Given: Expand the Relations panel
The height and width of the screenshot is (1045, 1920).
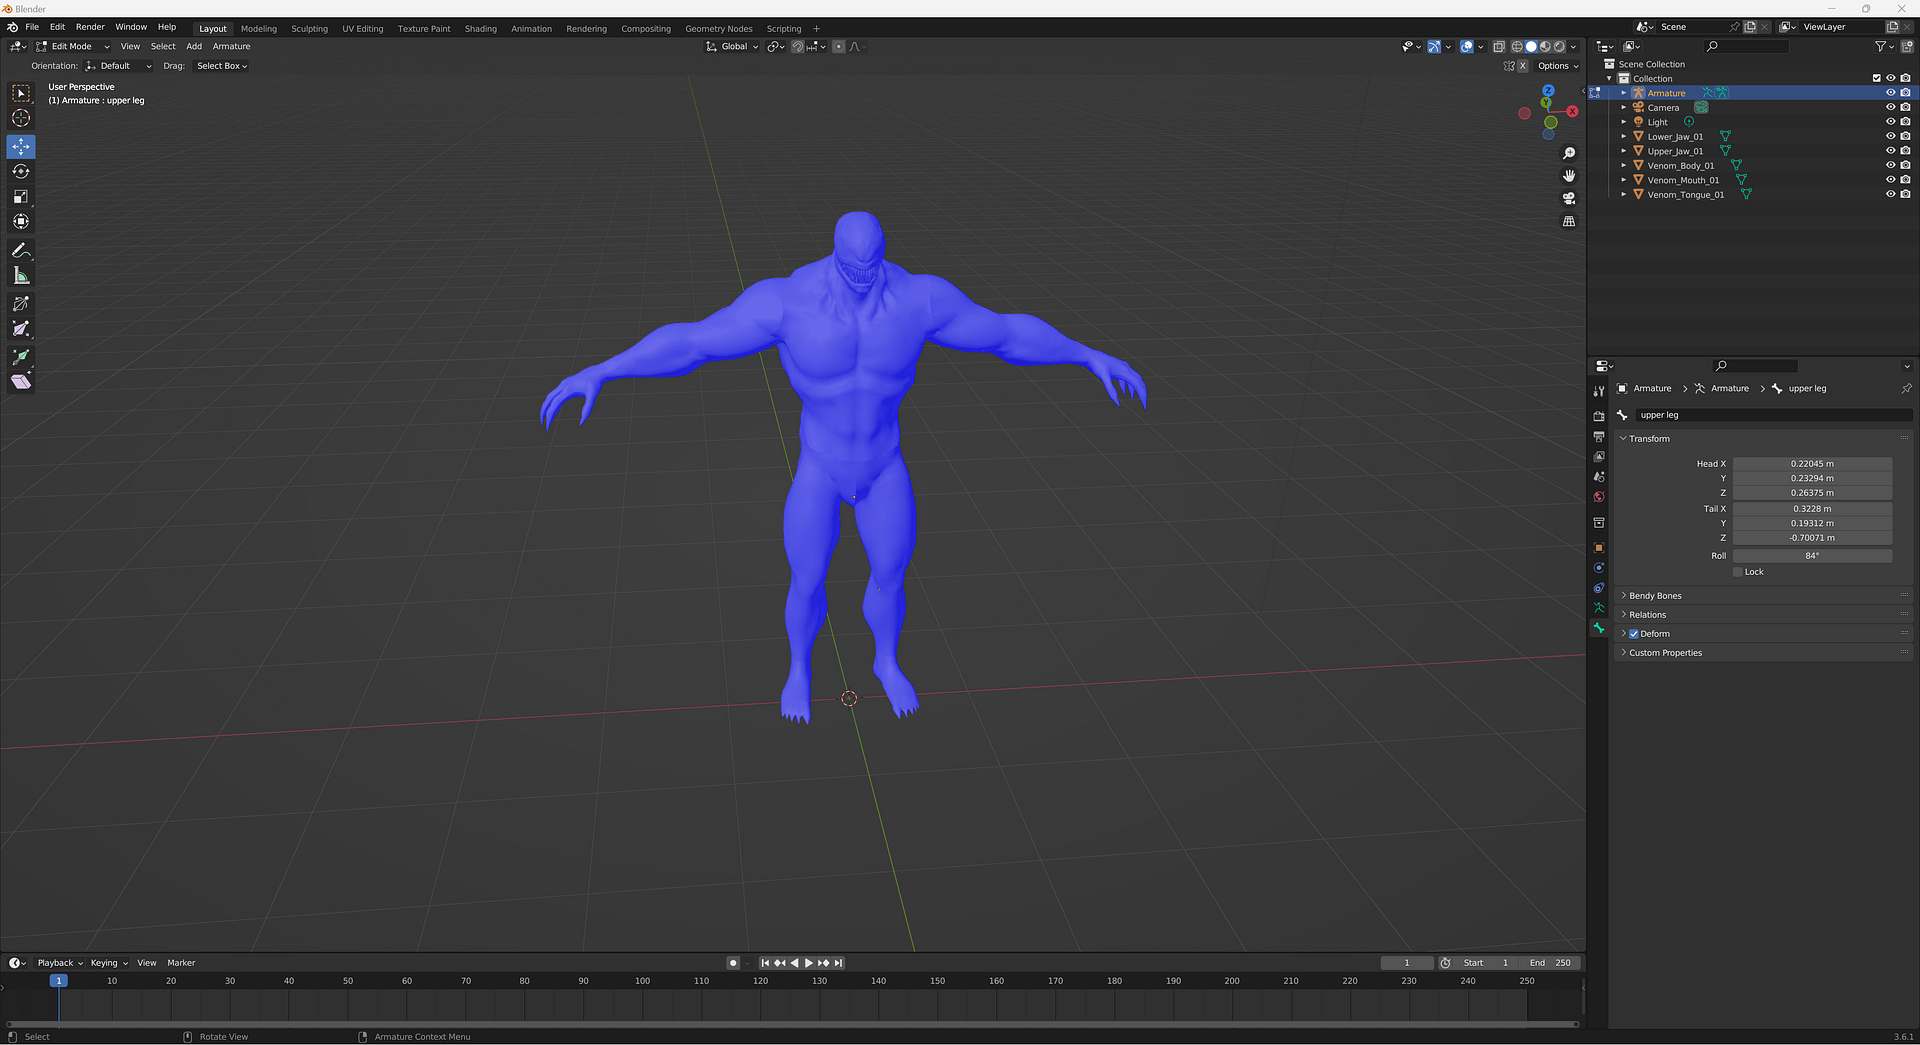Looking at the screenshot, I should tap(1647, 615).
